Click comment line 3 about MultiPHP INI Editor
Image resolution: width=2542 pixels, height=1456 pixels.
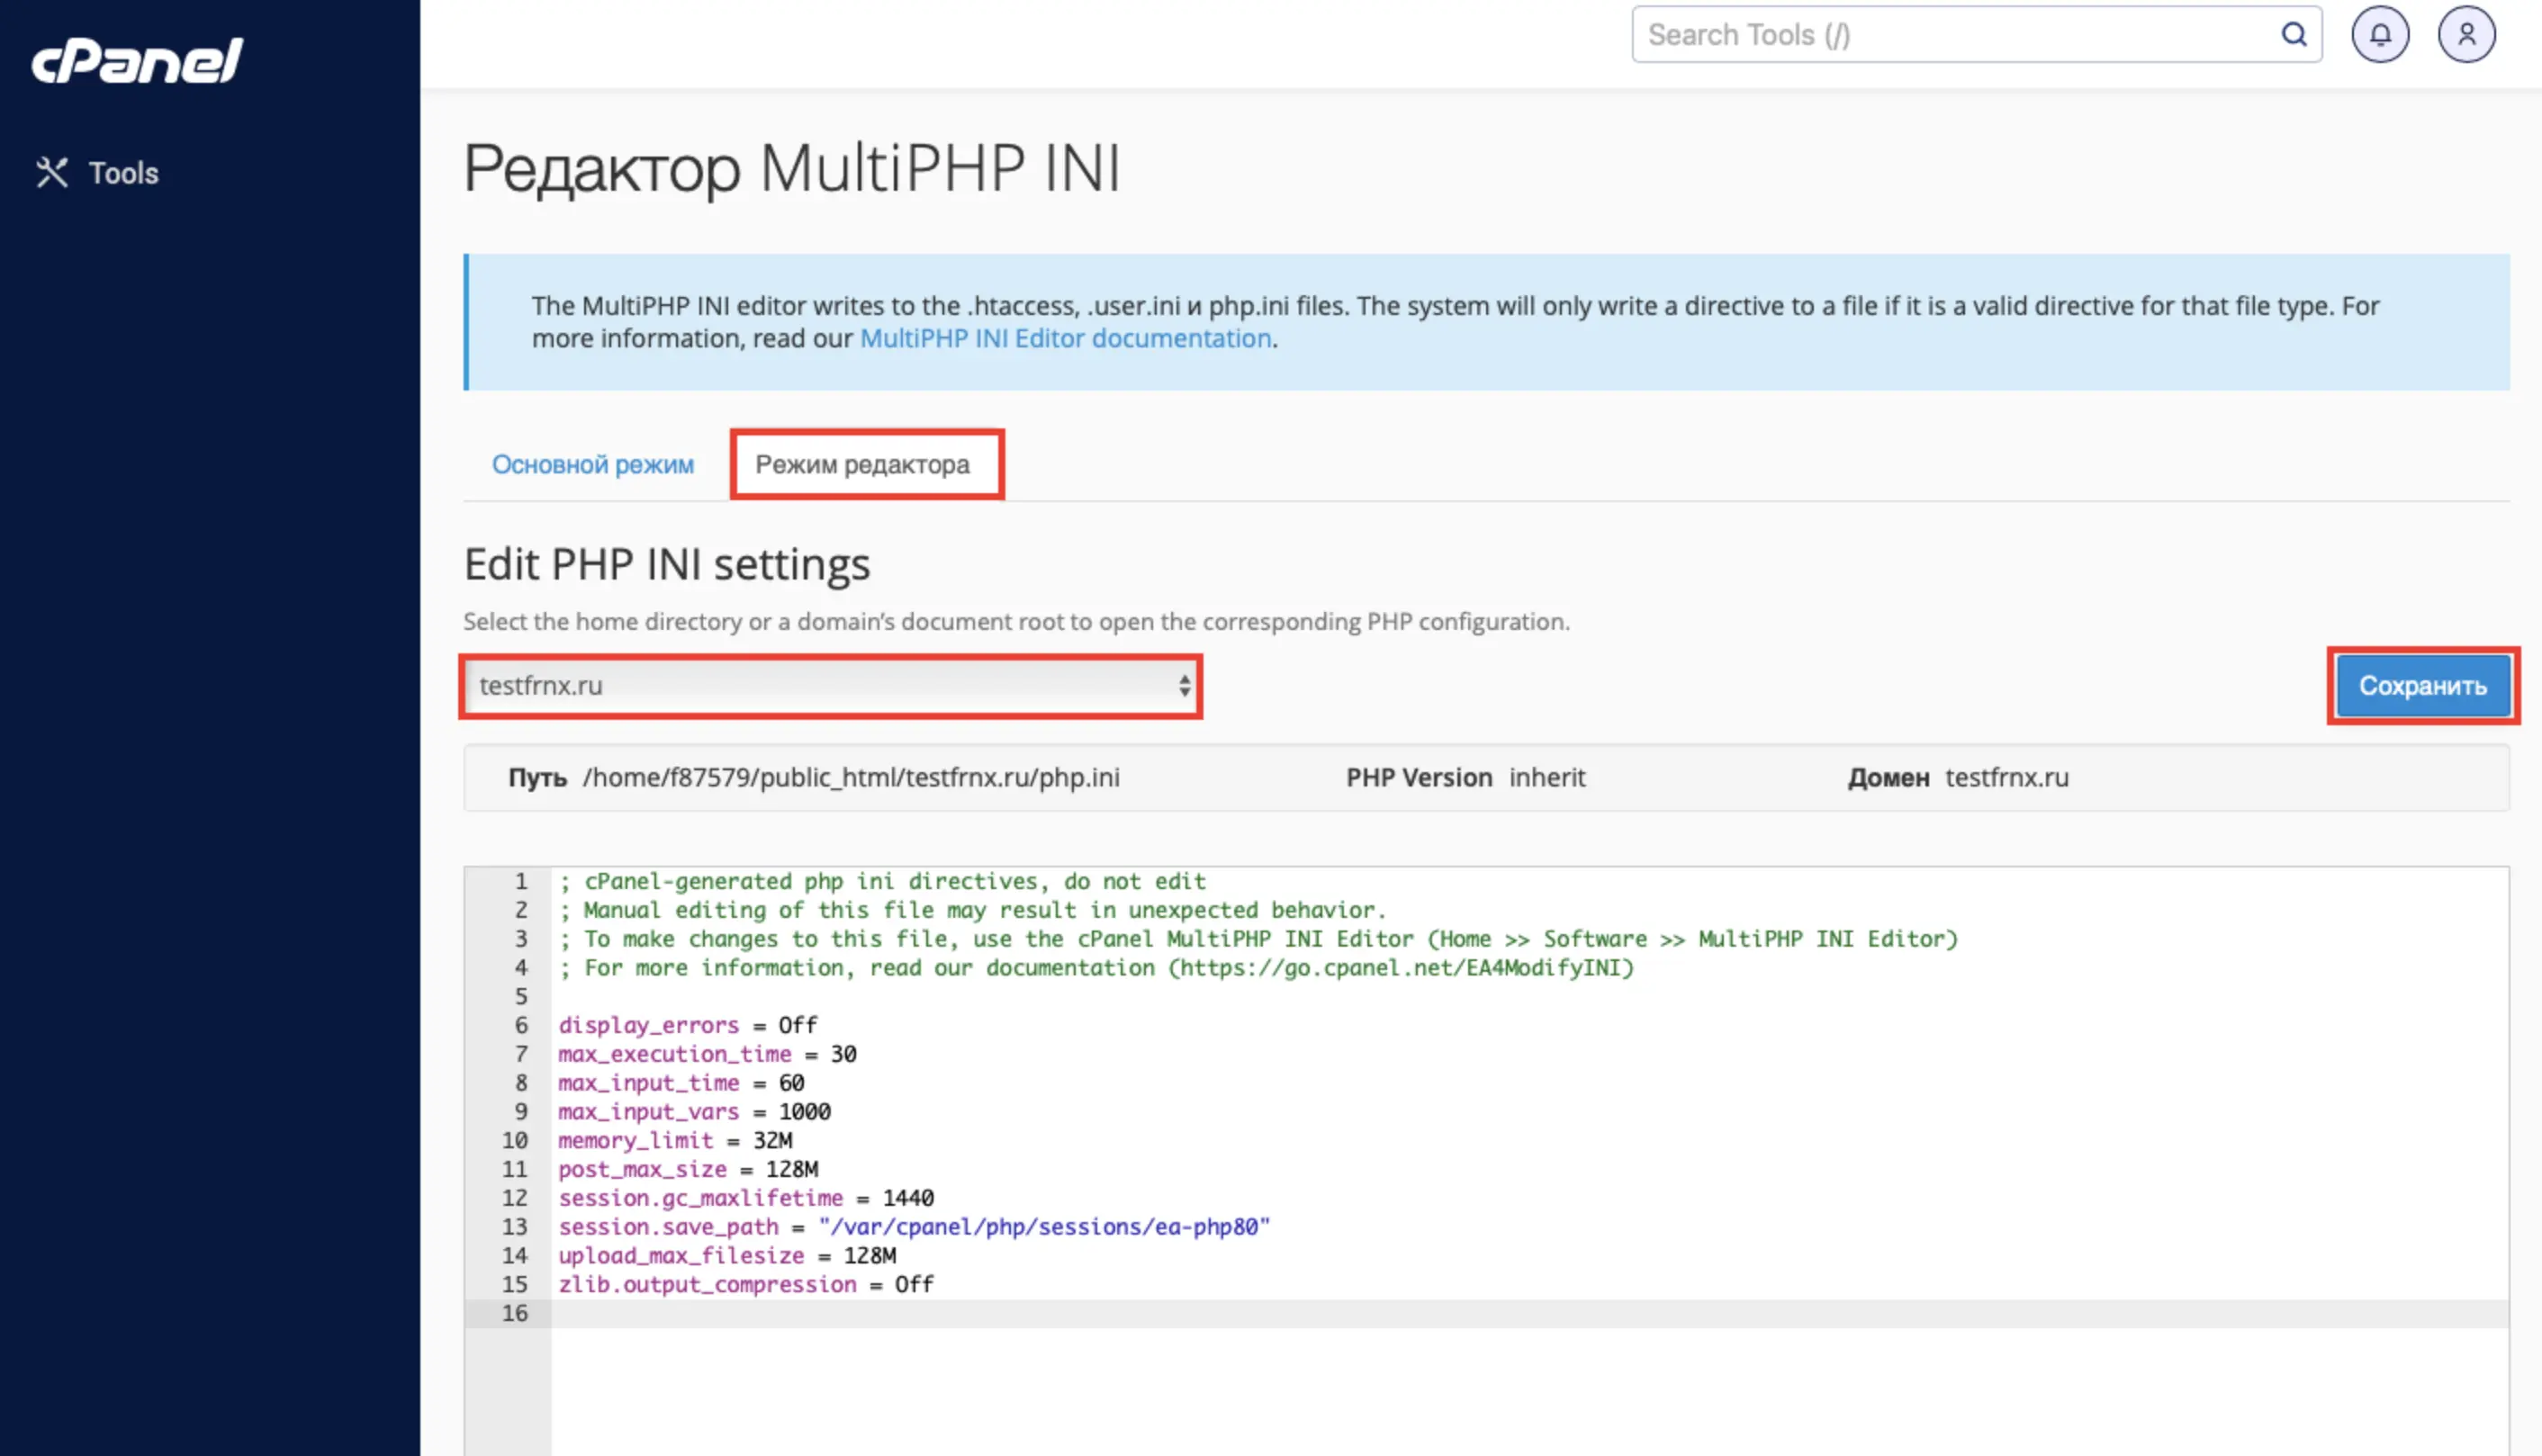point(1258,939)
